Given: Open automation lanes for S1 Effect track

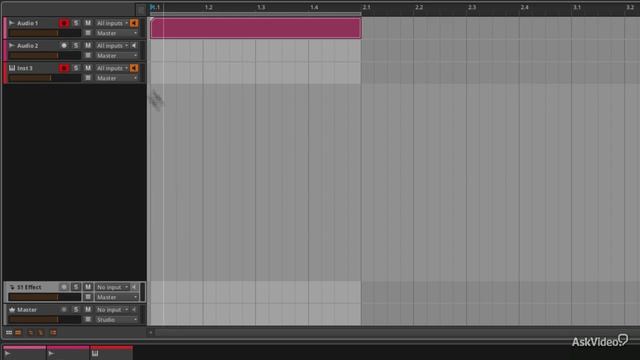Looking at the screenshot, I should coord(88,297).
